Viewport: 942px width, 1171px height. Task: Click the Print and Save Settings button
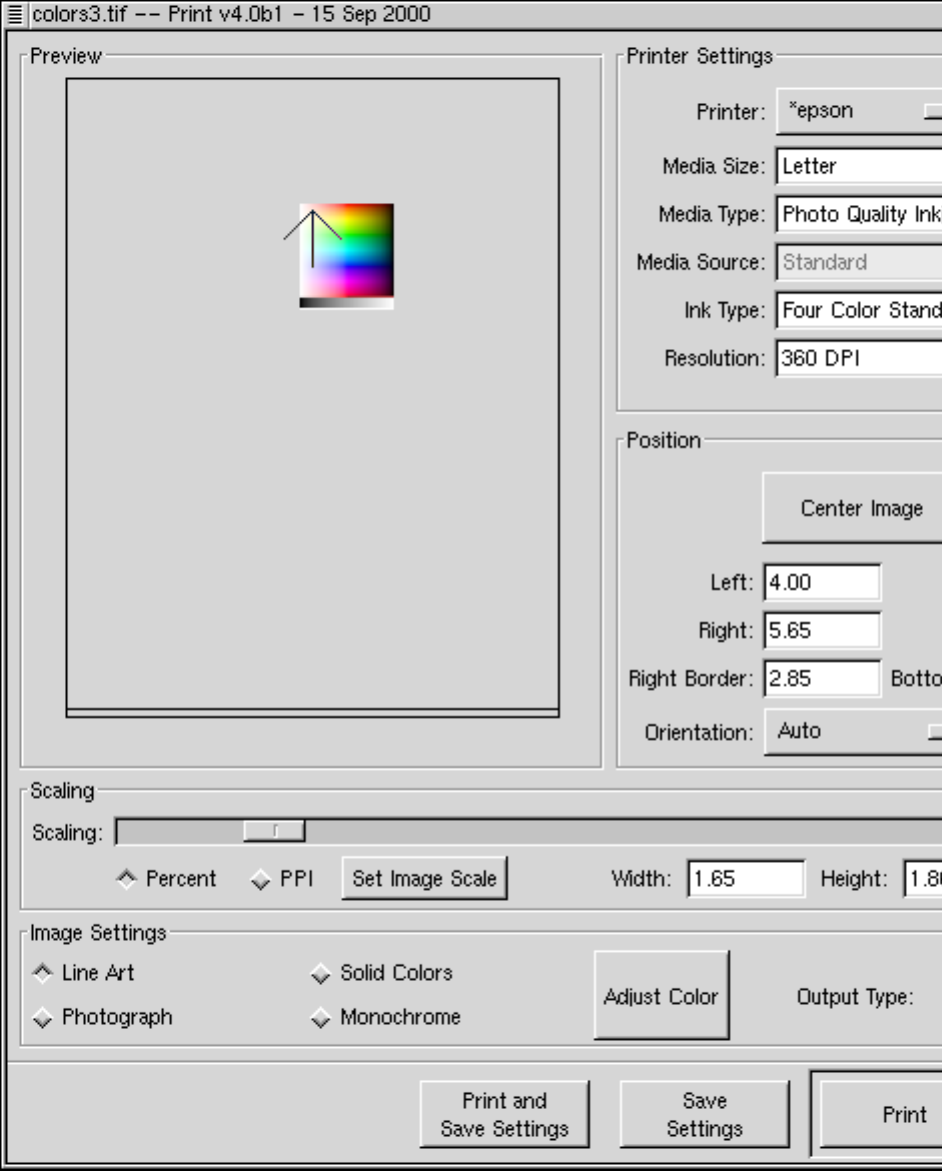click(x=504, y=1114)
